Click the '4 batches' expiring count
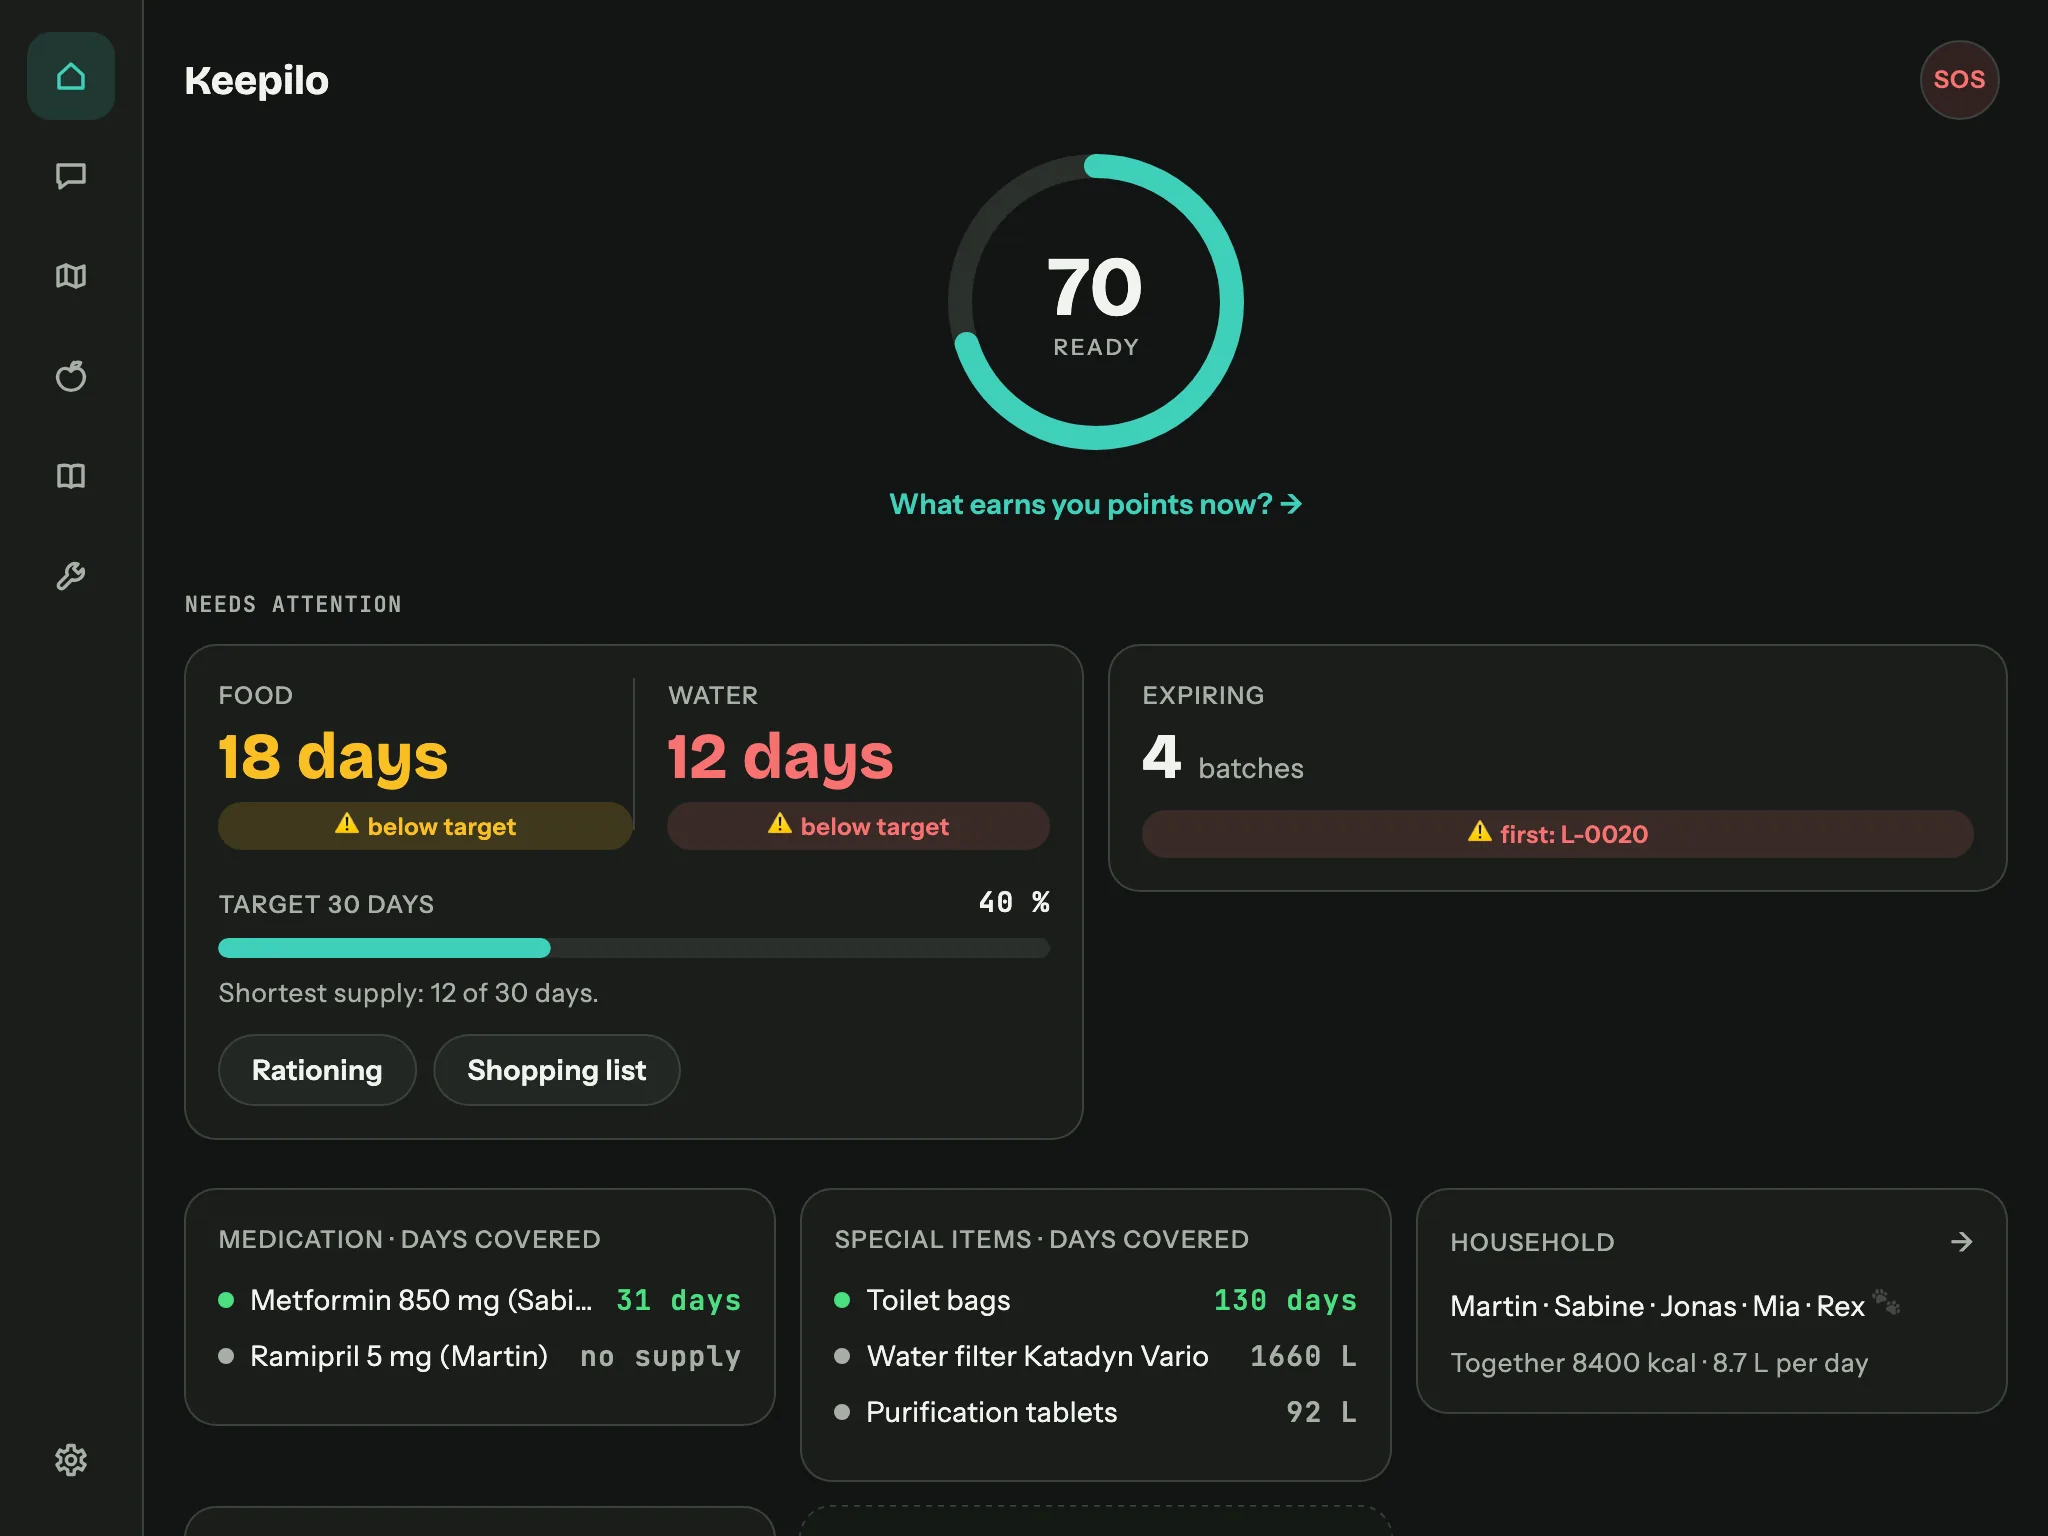 pos(1223,759)
